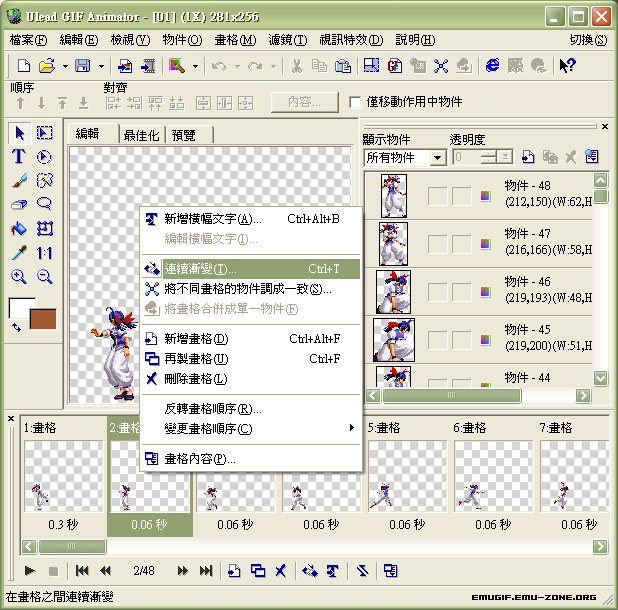Choose 將不同畫格的物件調成一致 menu entry
The height and width of the screenshot is (610, 618).
click(251, 289)
